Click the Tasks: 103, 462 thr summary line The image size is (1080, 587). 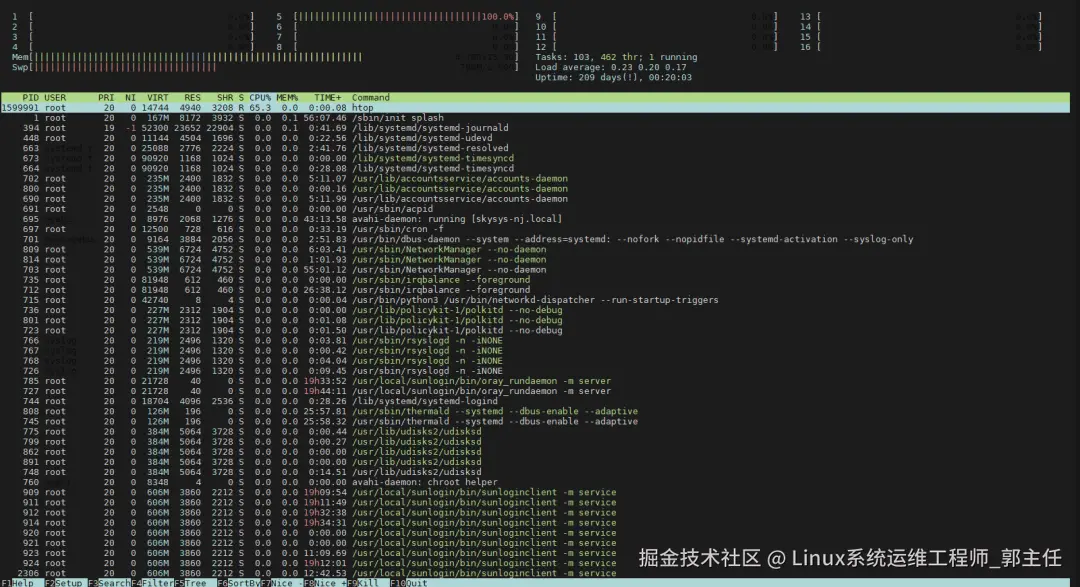pyautogui.click(x=616, y=57)
